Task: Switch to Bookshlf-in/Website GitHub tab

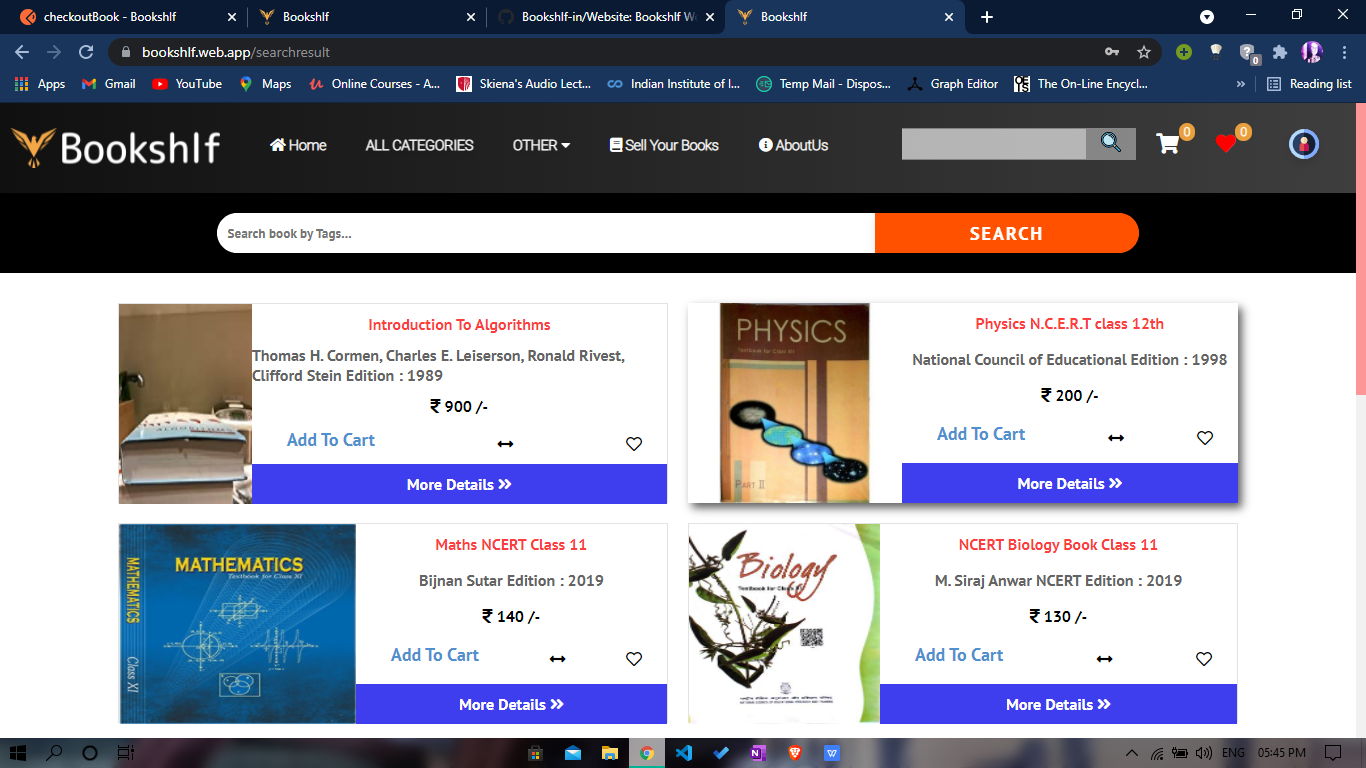Action: (x=608, y=17)
